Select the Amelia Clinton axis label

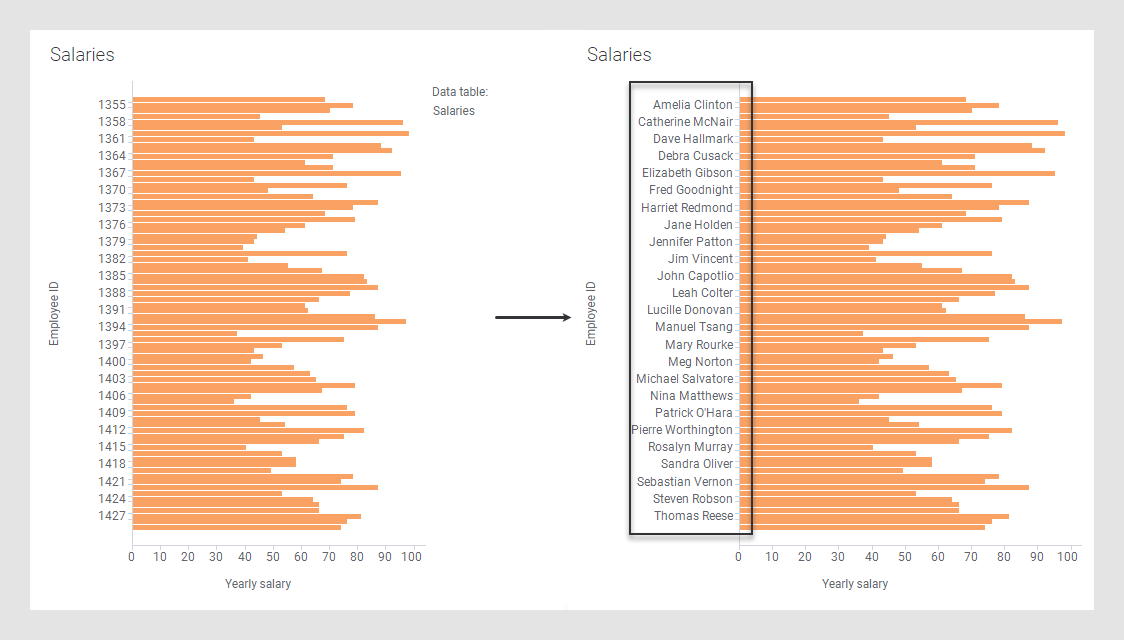692,105
